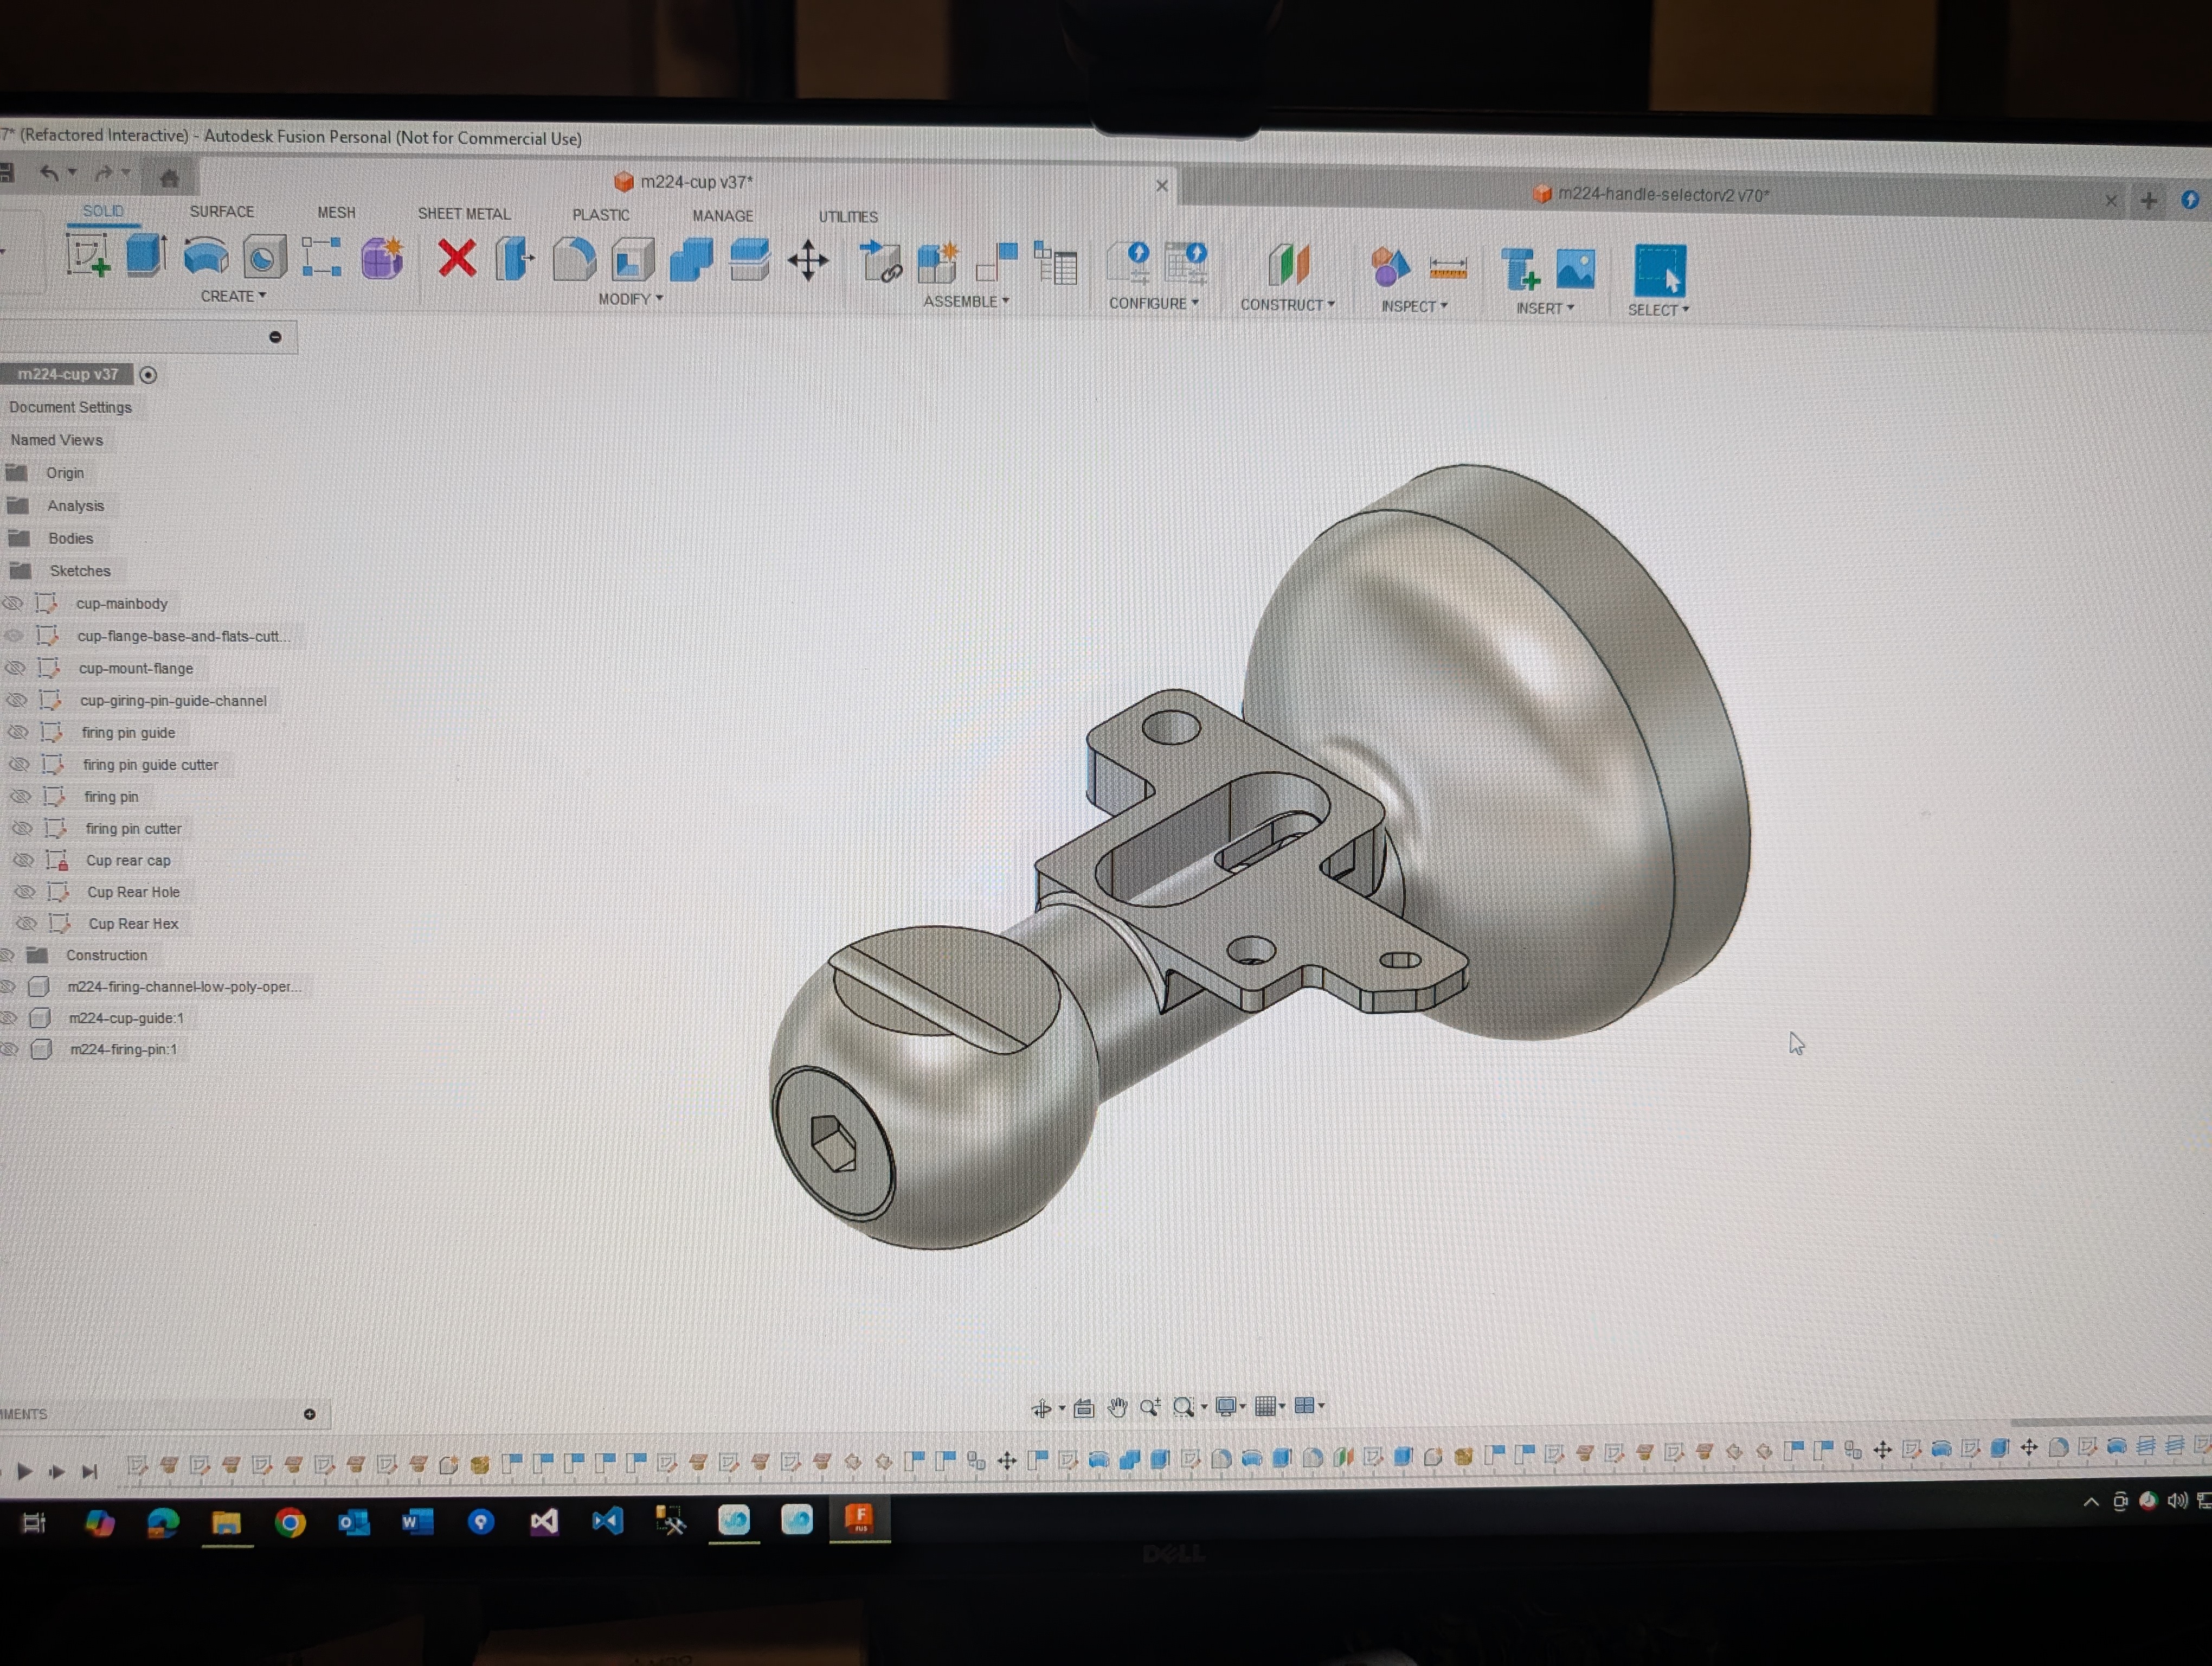Click the Pan hand navigation icon
This screenshot has width=2212, height=1666.
tap(1117, 1408)
